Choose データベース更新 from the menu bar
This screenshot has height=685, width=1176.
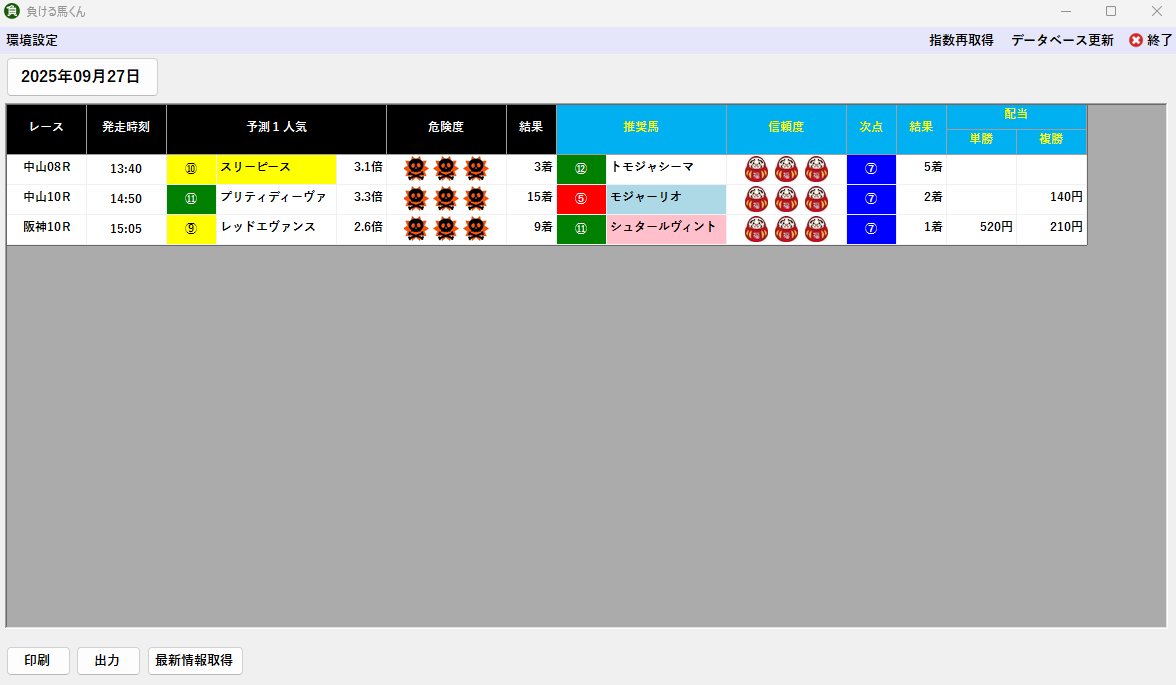(1062, 41)
